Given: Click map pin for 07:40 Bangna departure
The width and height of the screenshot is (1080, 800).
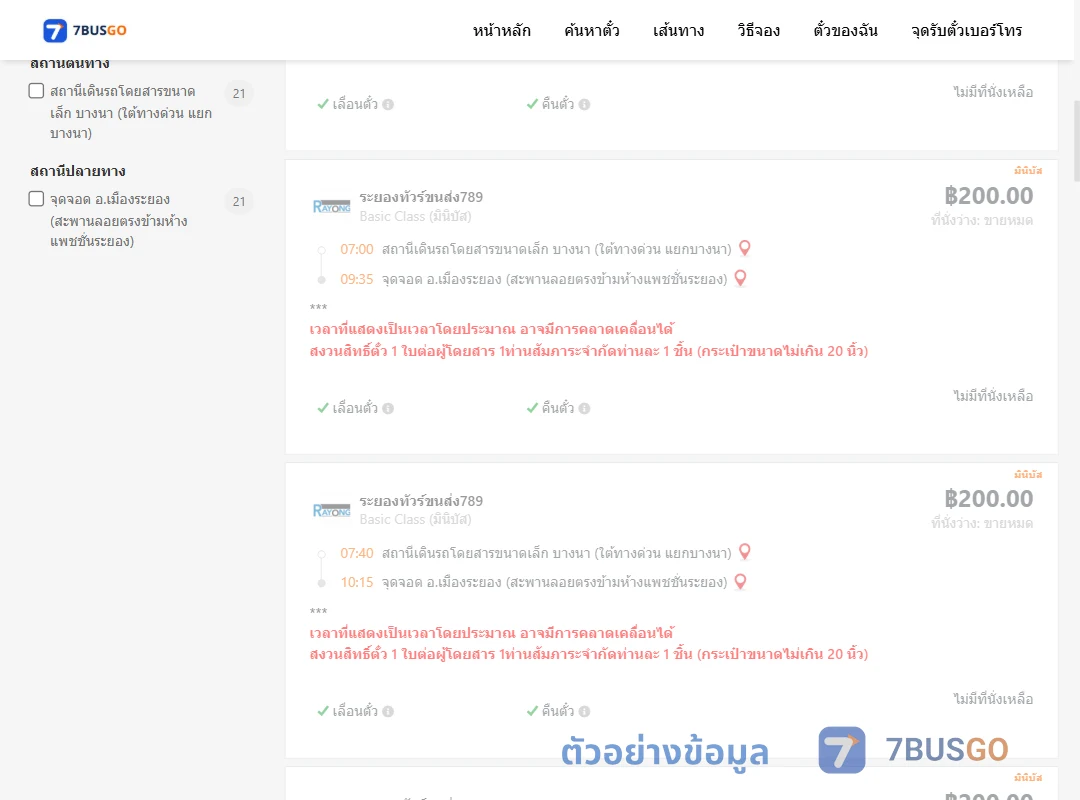Looking at the screenshot, I should 745,552.
